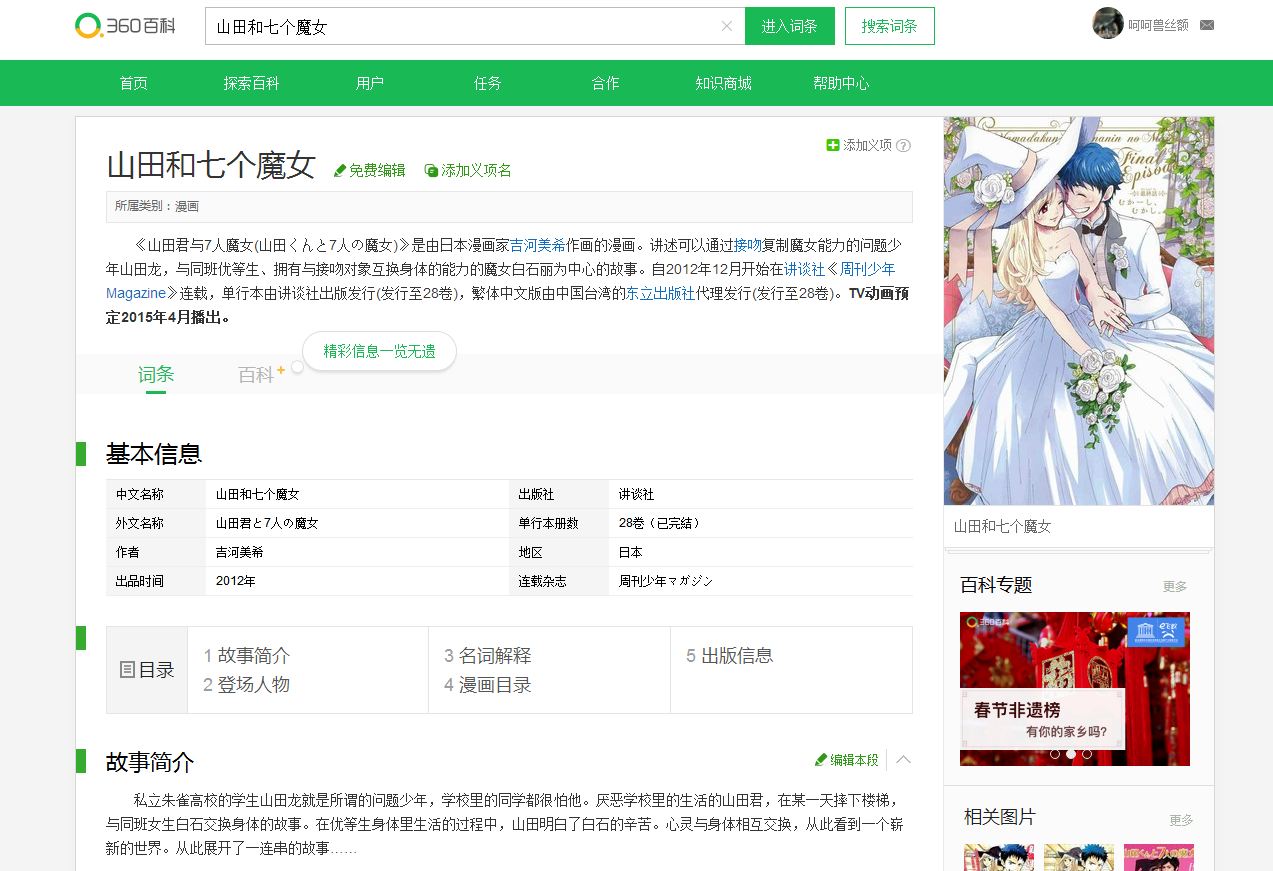Jump to 3 名词解释 in the contents
The width and height of the screenshot is (1273, 871).
(x=487, y=656)
